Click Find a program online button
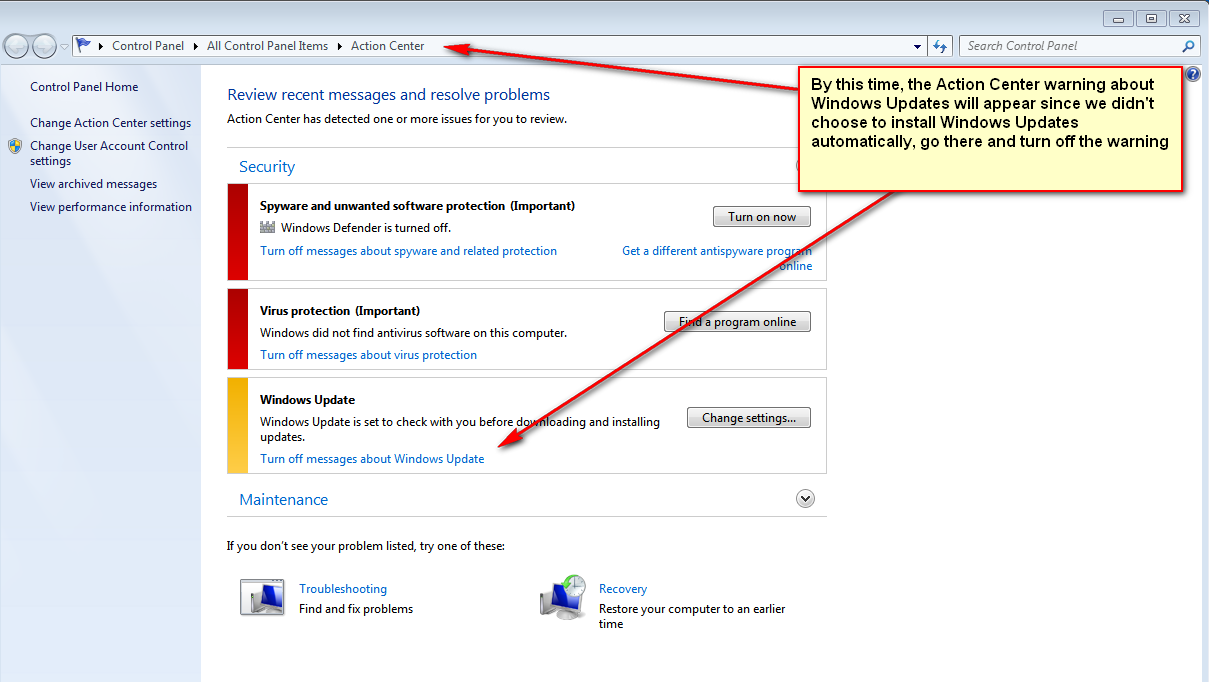 point(737,322)
